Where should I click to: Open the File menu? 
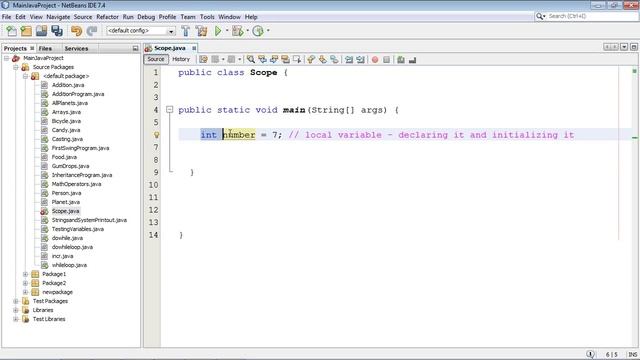pos(7,17)
